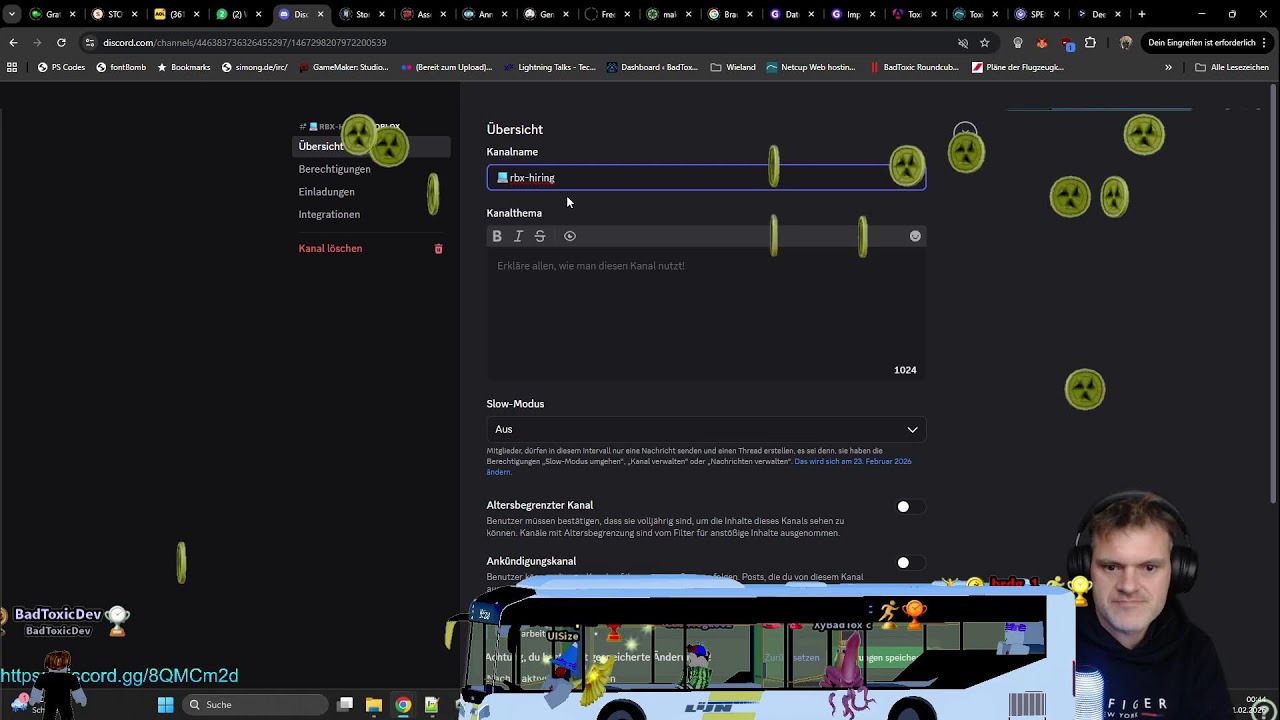Open the PS Codes bookmark
This screenshot has width=1280, height=720.
tap(61, 67)
